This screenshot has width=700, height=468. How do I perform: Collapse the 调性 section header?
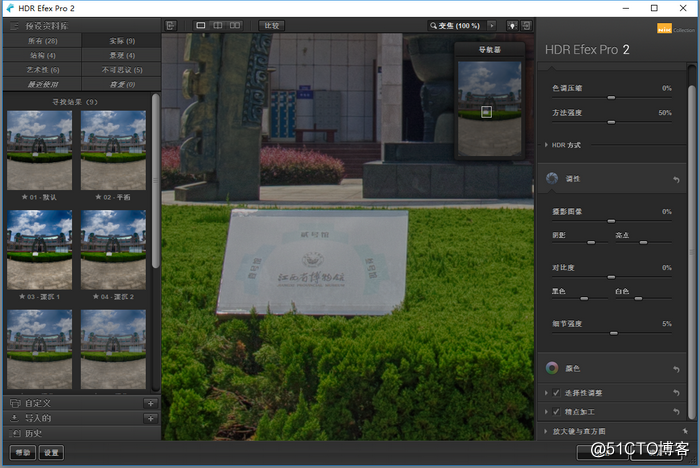tap(612, 179)
